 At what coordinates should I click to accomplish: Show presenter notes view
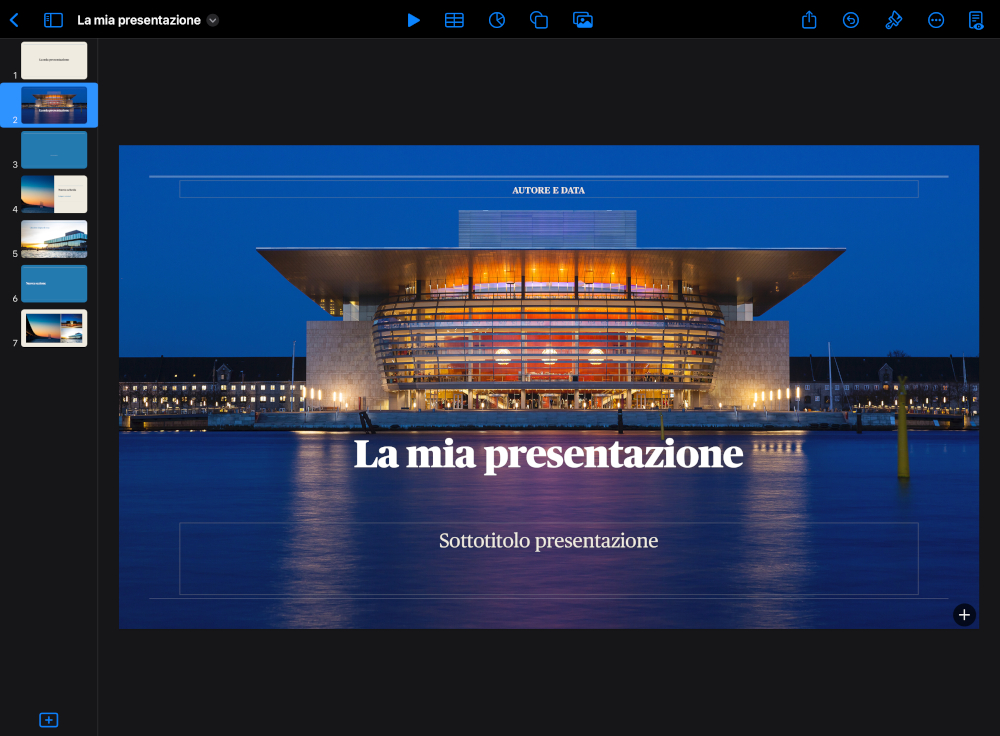point(975,19)
